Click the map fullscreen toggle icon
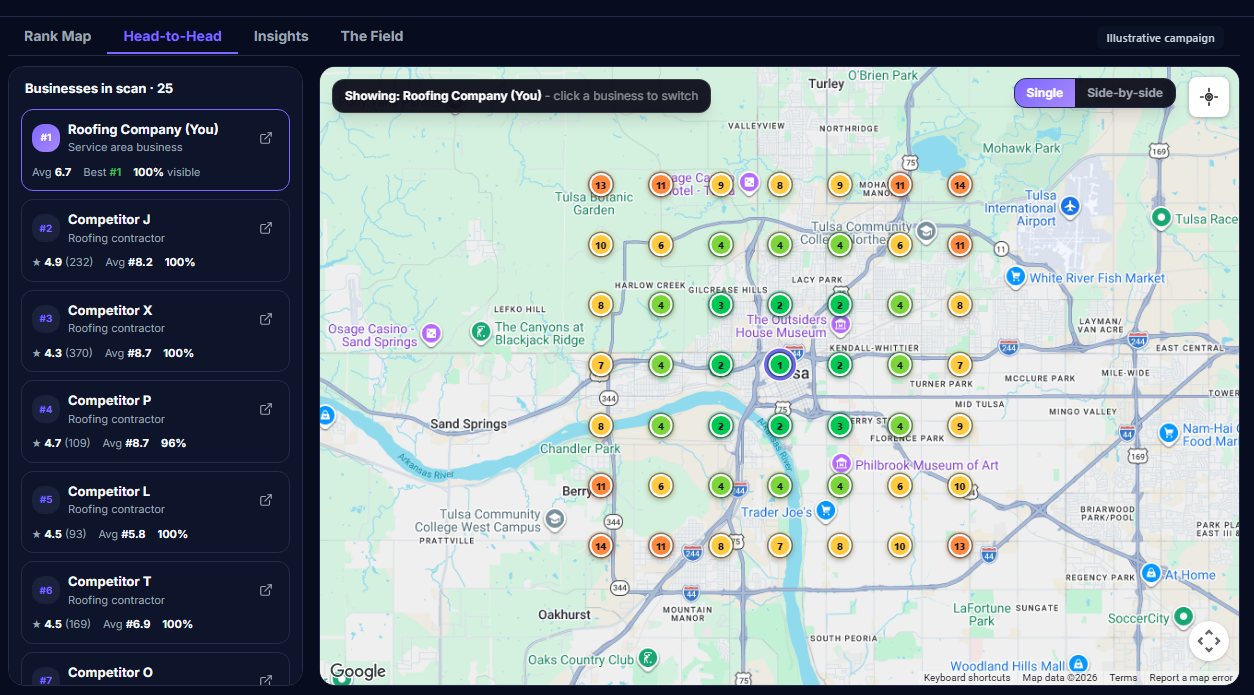Screen dimensions: 1254x695 (1208, 641)
